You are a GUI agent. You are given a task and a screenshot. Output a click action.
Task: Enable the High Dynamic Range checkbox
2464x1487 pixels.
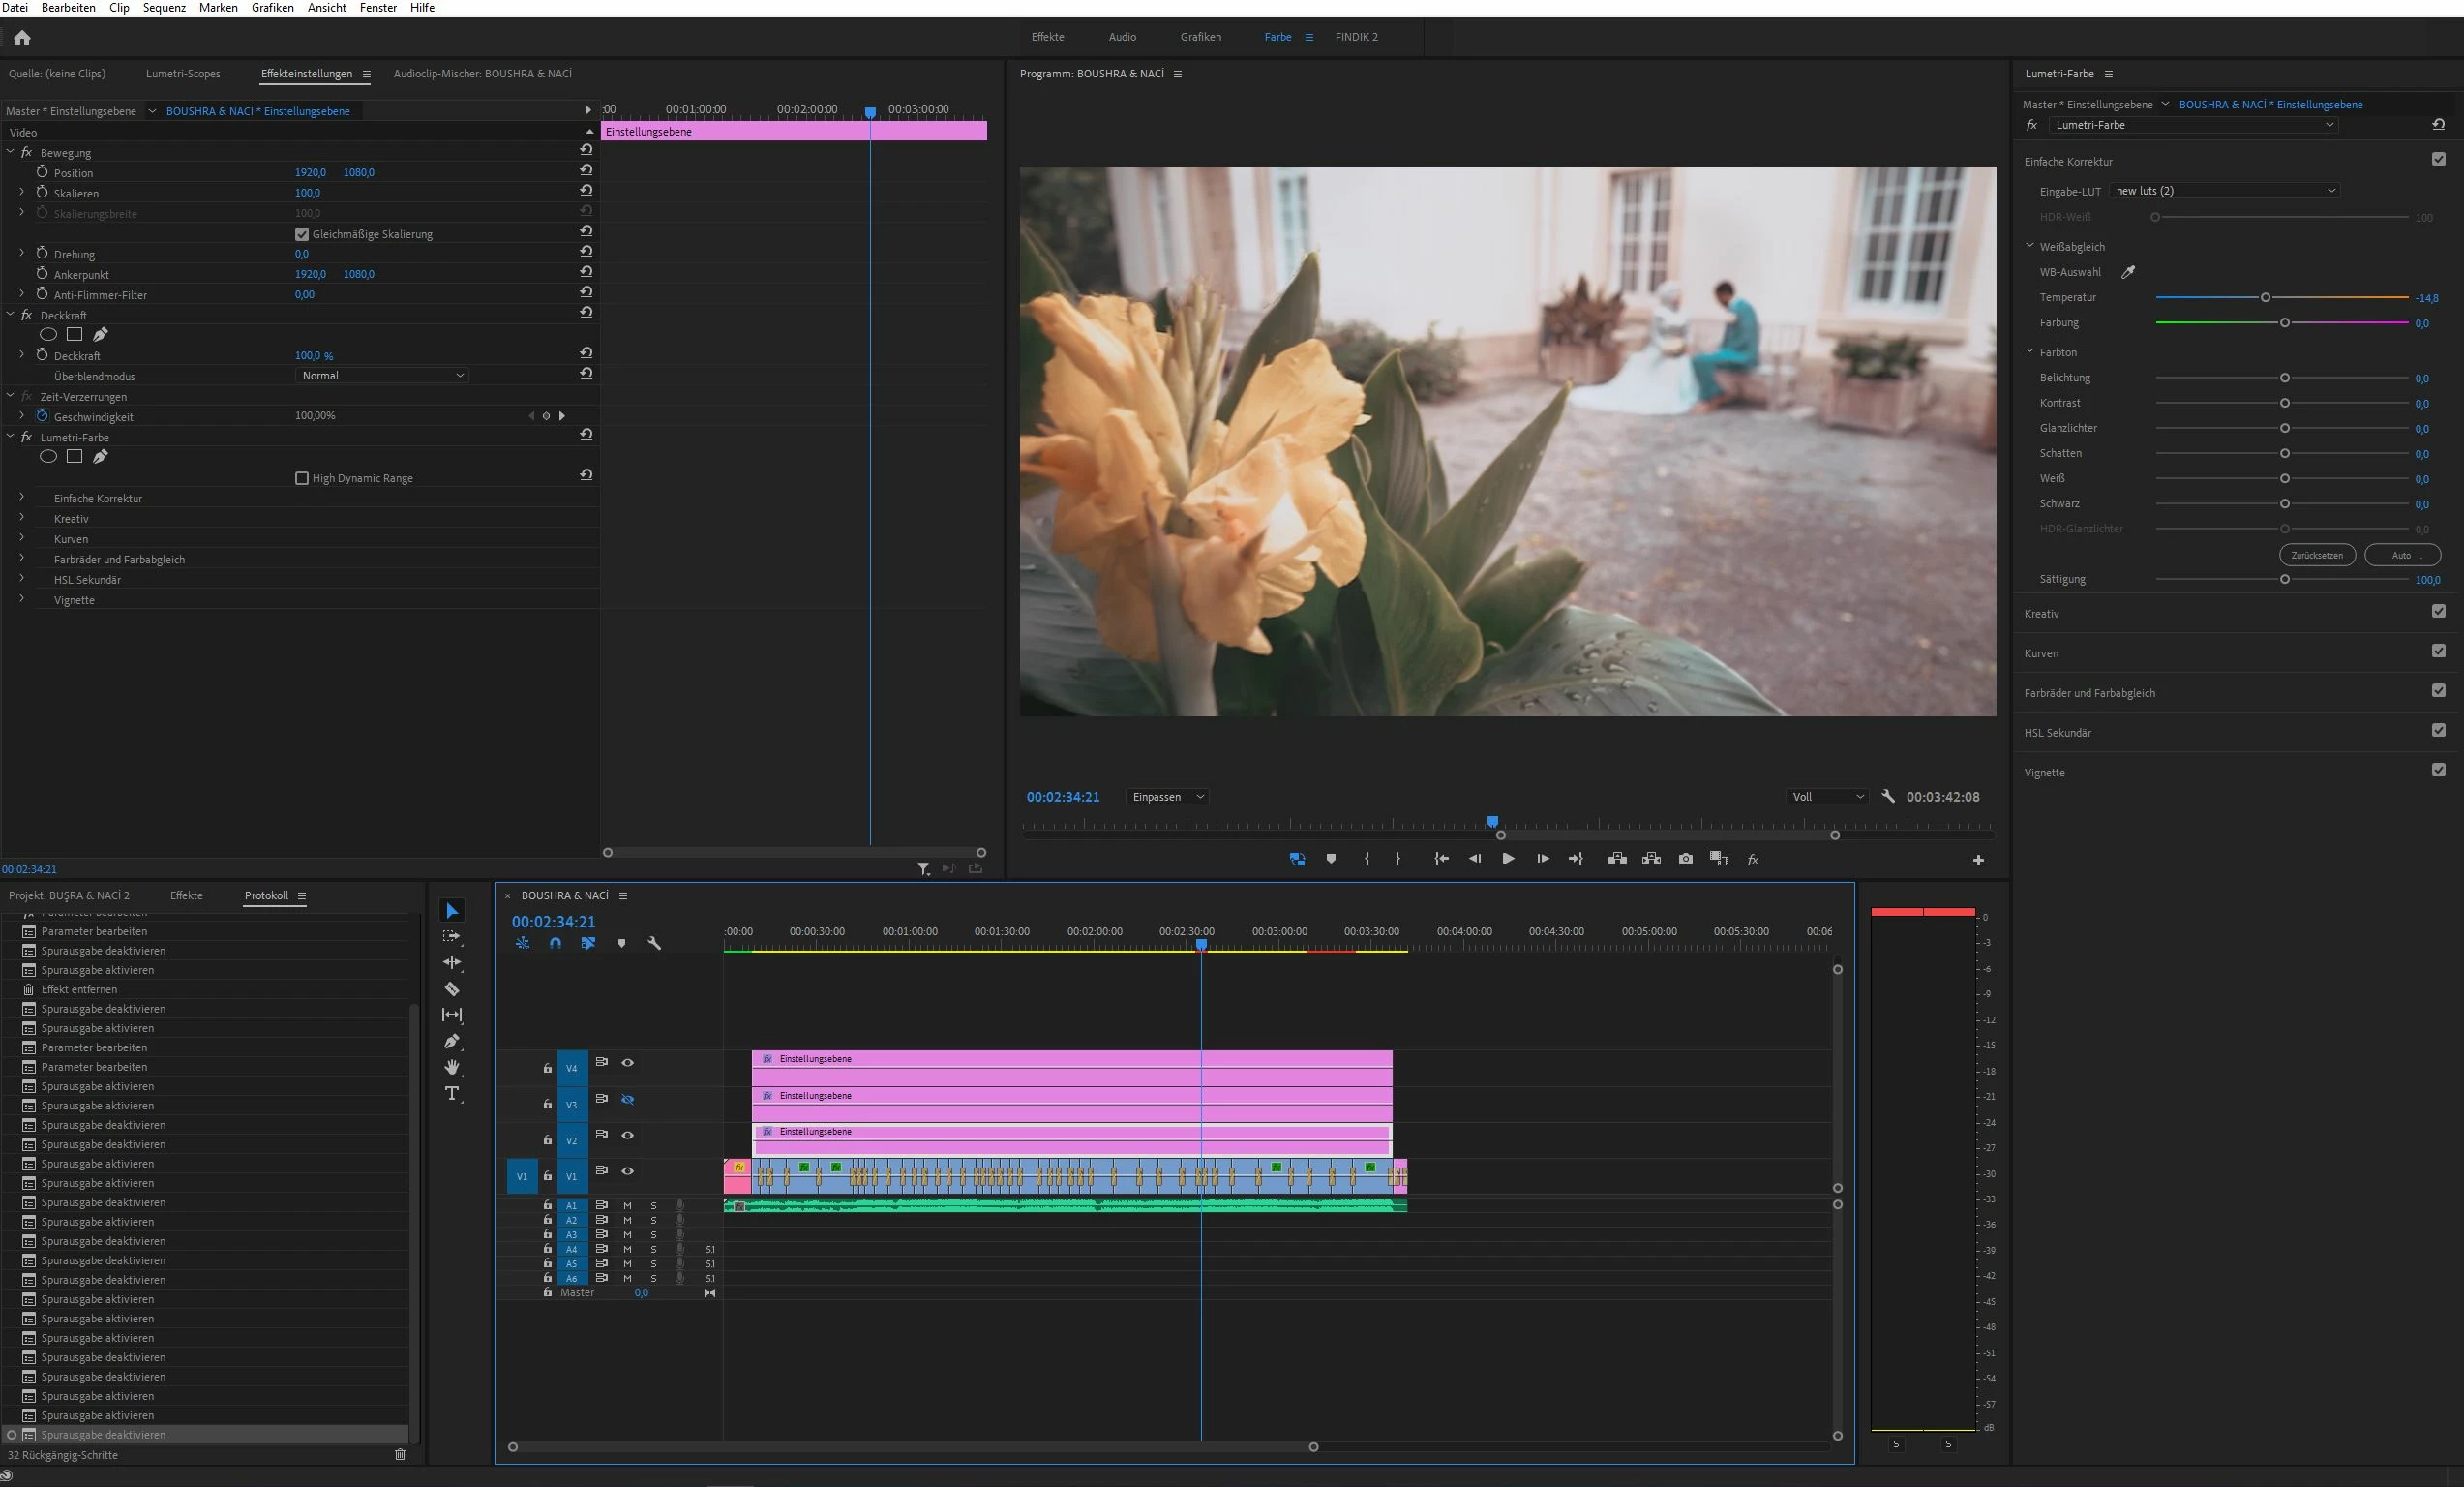point(302,478)
